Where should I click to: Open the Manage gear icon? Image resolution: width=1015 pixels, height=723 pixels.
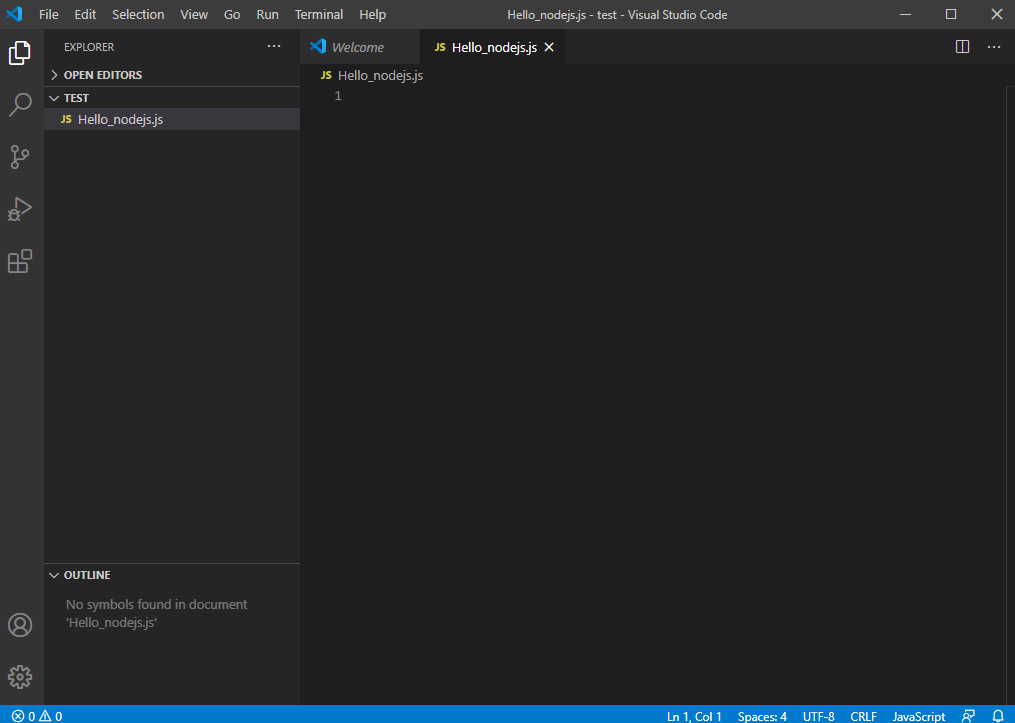(20, 677)
